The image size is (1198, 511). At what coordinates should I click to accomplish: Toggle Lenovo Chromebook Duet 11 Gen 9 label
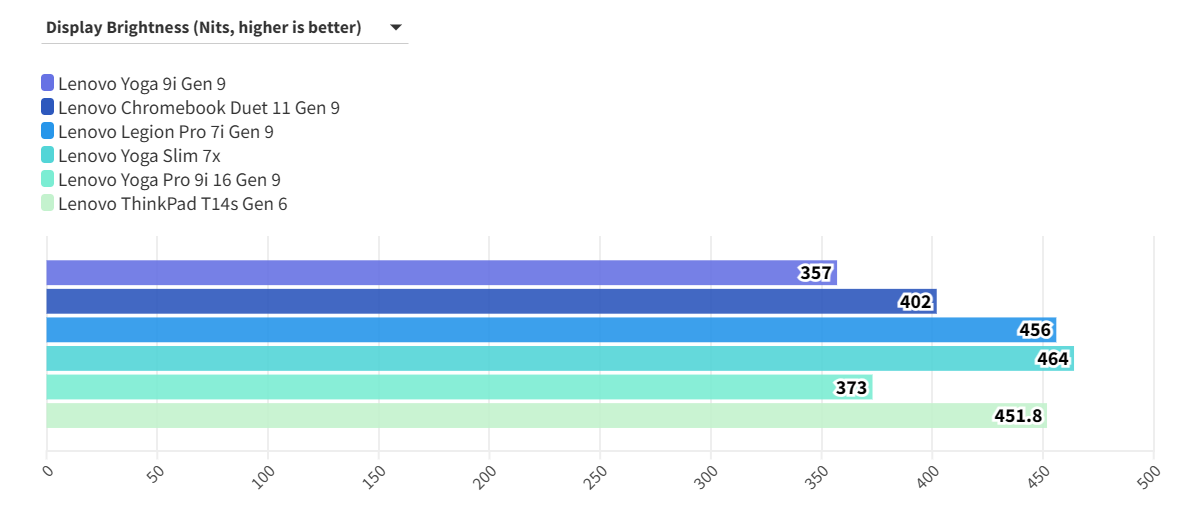tap(199, 107)
